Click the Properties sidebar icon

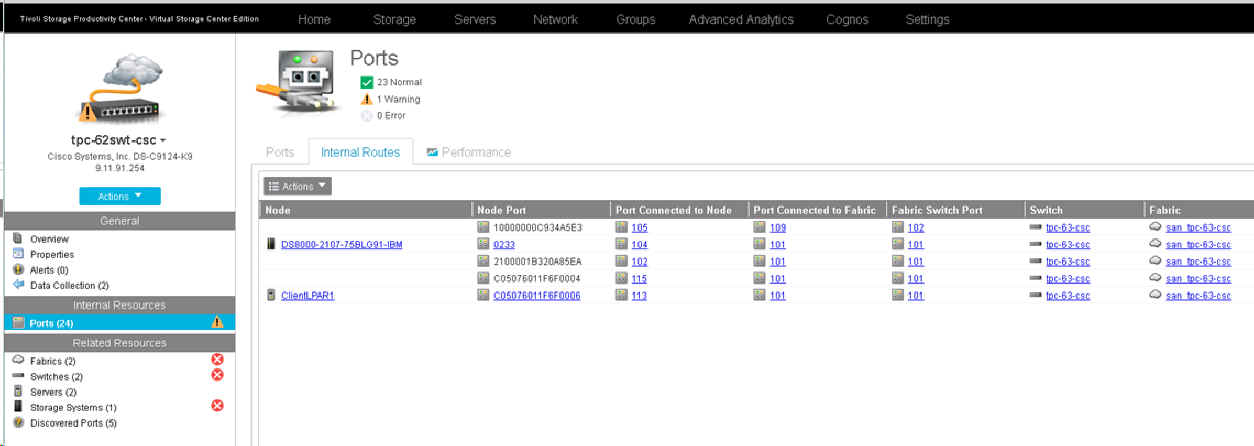[x=18, y=254]
